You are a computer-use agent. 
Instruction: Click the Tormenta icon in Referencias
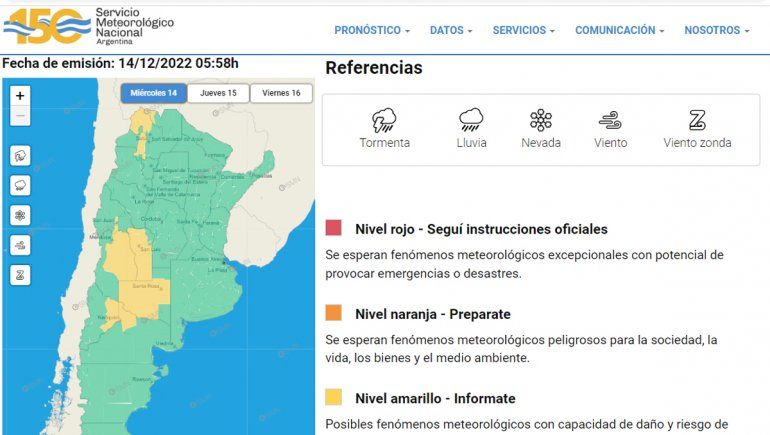click(384, 121)
